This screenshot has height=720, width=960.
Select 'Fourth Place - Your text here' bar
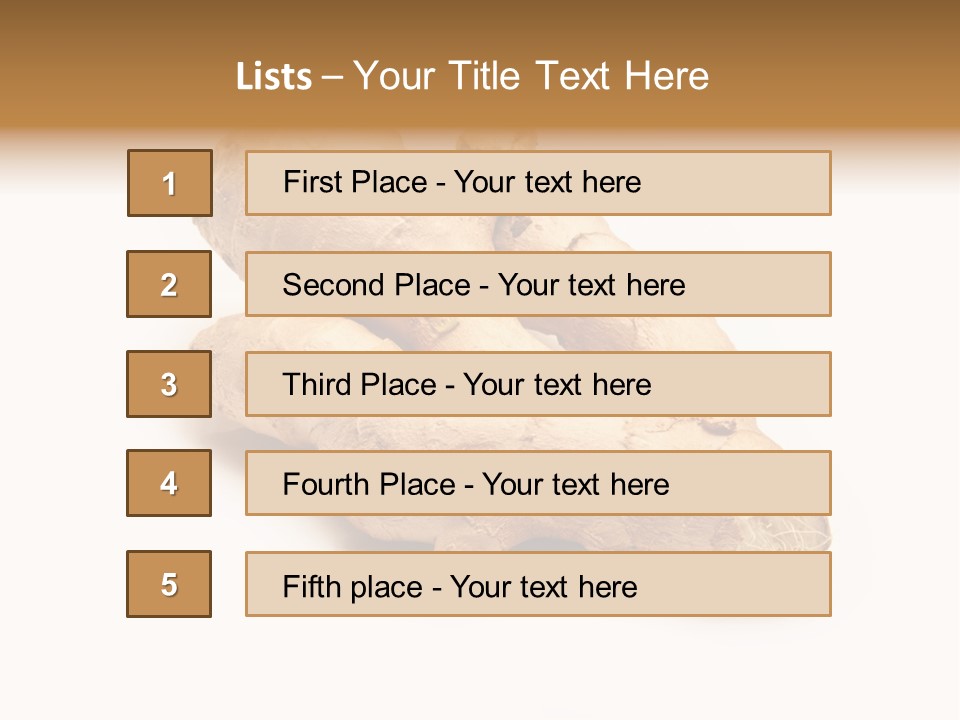pos(538,483)
